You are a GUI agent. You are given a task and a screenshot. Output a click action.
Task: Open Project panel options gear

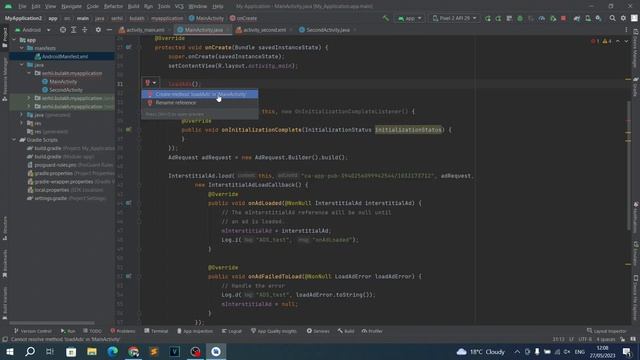click(98, 30)
